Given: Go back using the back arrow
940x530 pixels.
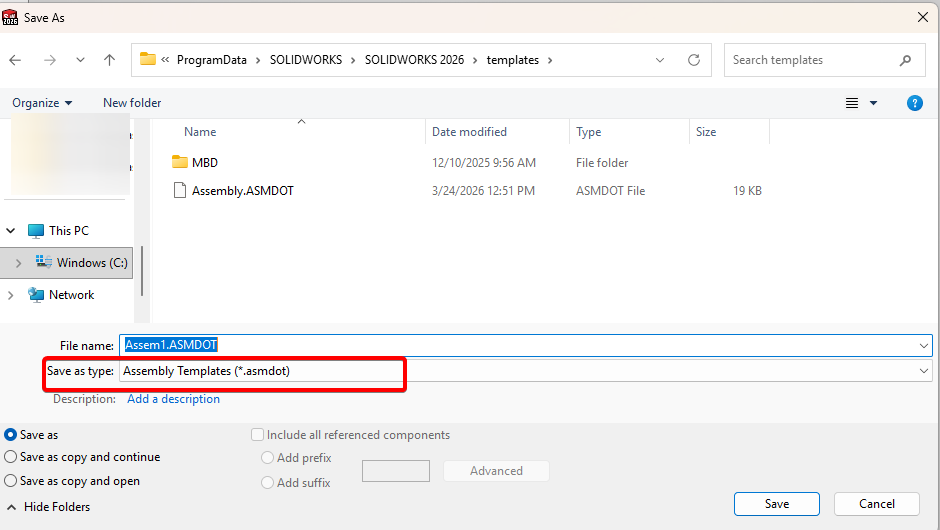Looking at the screenshot, I should pyautogui.click(x=16, y=60).
